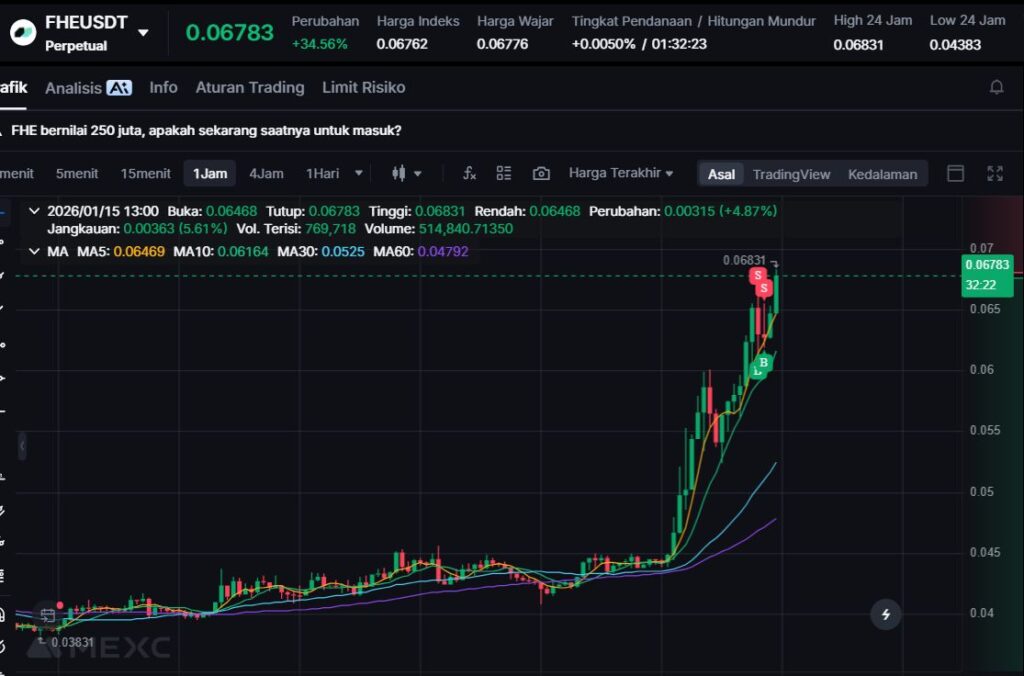Select the 4Jam timeframe
This screenshot has height=676, width=1024.
266,173
